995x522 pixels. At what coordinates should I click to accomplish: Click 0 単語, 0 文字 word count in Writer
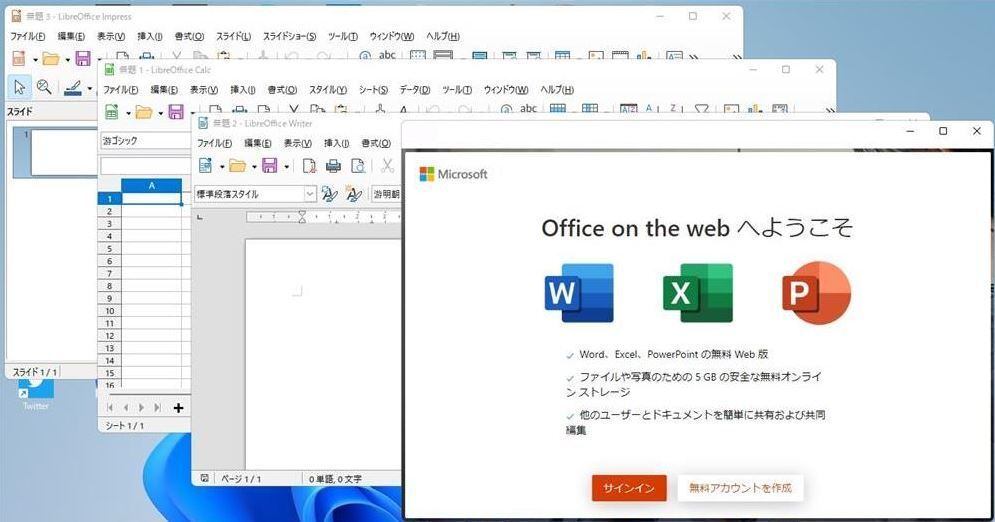click(x=335, y=479)
